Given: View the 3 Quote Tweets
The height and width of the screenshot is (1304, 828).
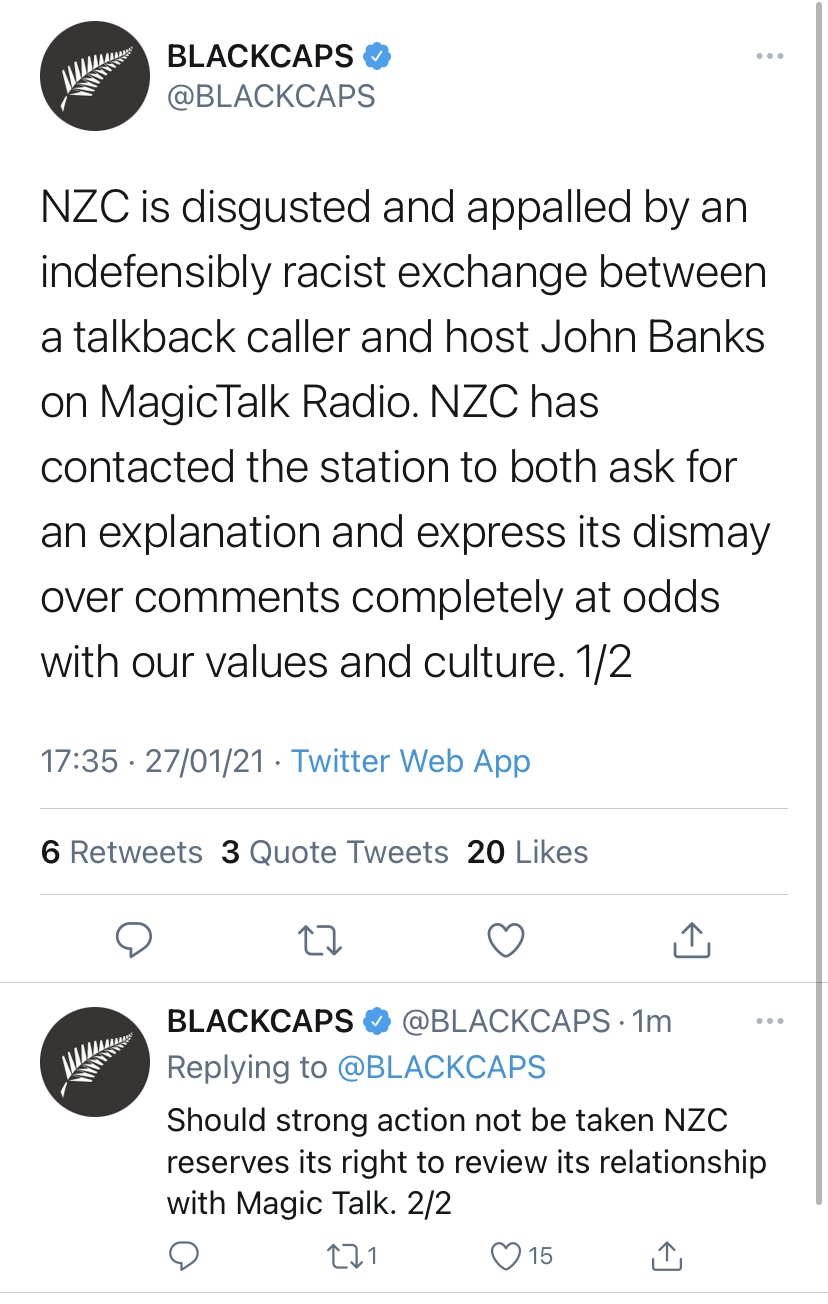Looking at the screenshot, I should [x=335, y=852].
